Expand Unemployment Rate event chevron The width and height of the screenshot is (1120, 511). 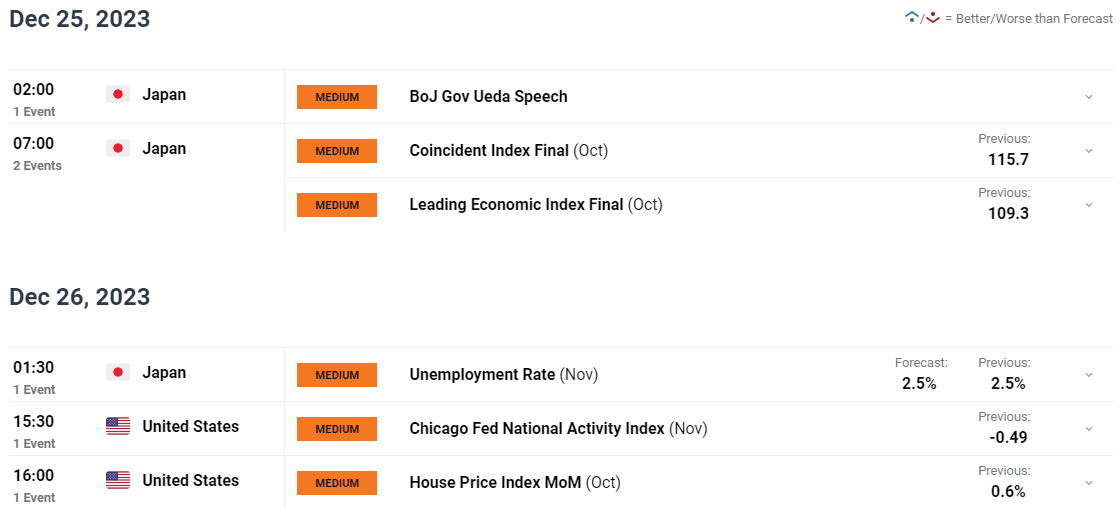click(1089, 374)
